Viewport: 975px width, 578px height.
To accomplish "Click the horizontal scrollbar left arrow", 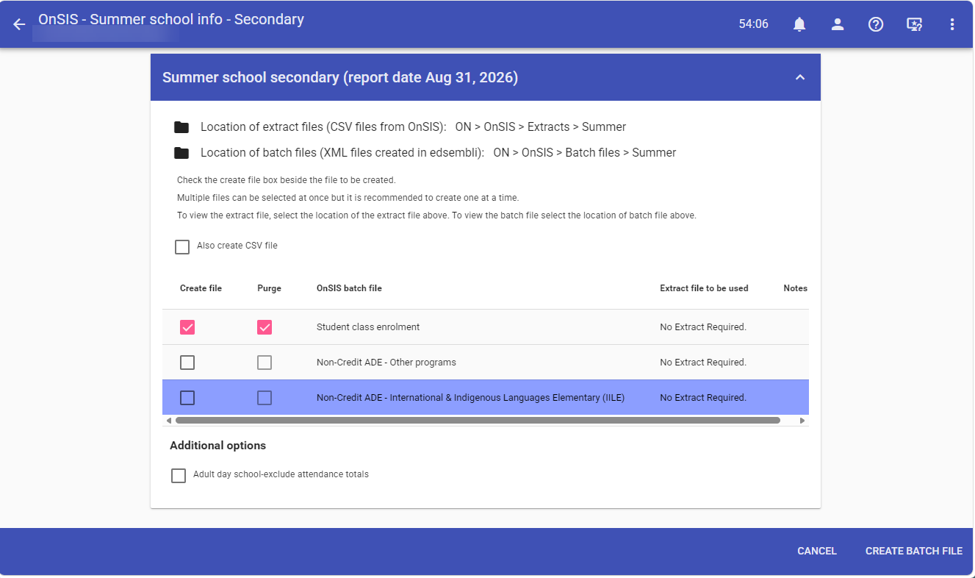I will 169,421.
